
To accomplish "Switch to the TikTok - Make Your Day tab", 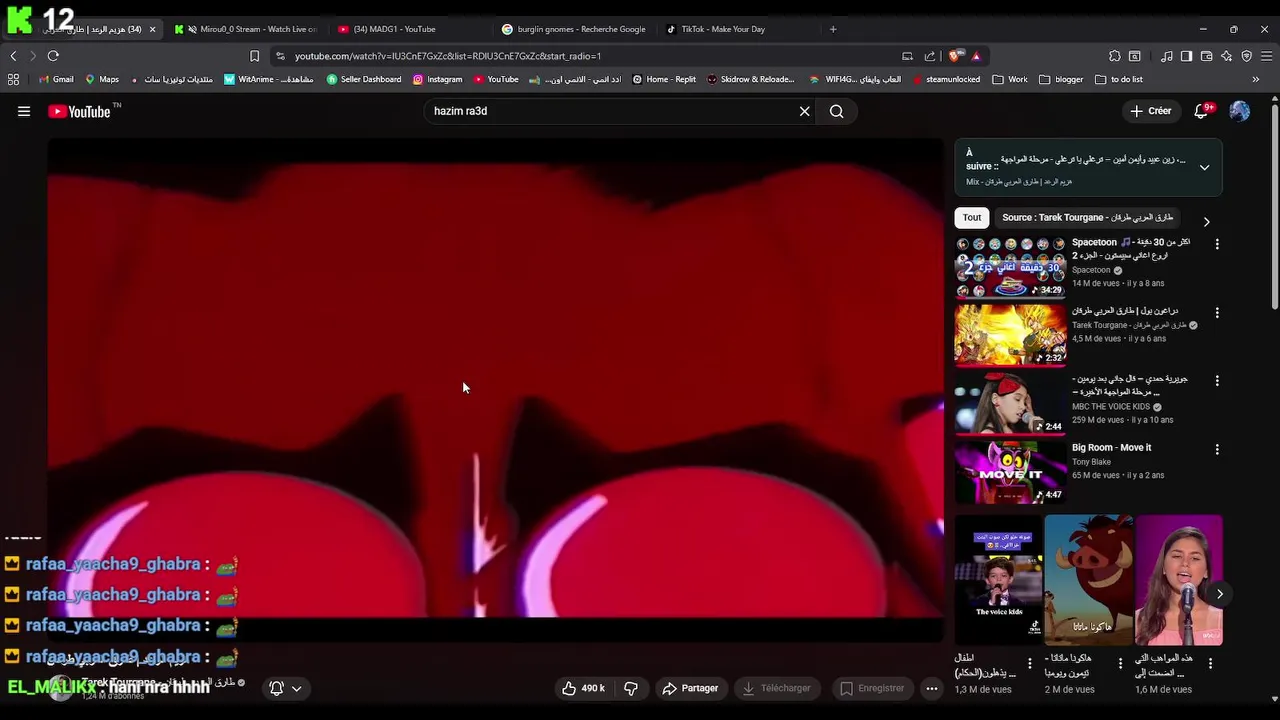I will (739, 29).
